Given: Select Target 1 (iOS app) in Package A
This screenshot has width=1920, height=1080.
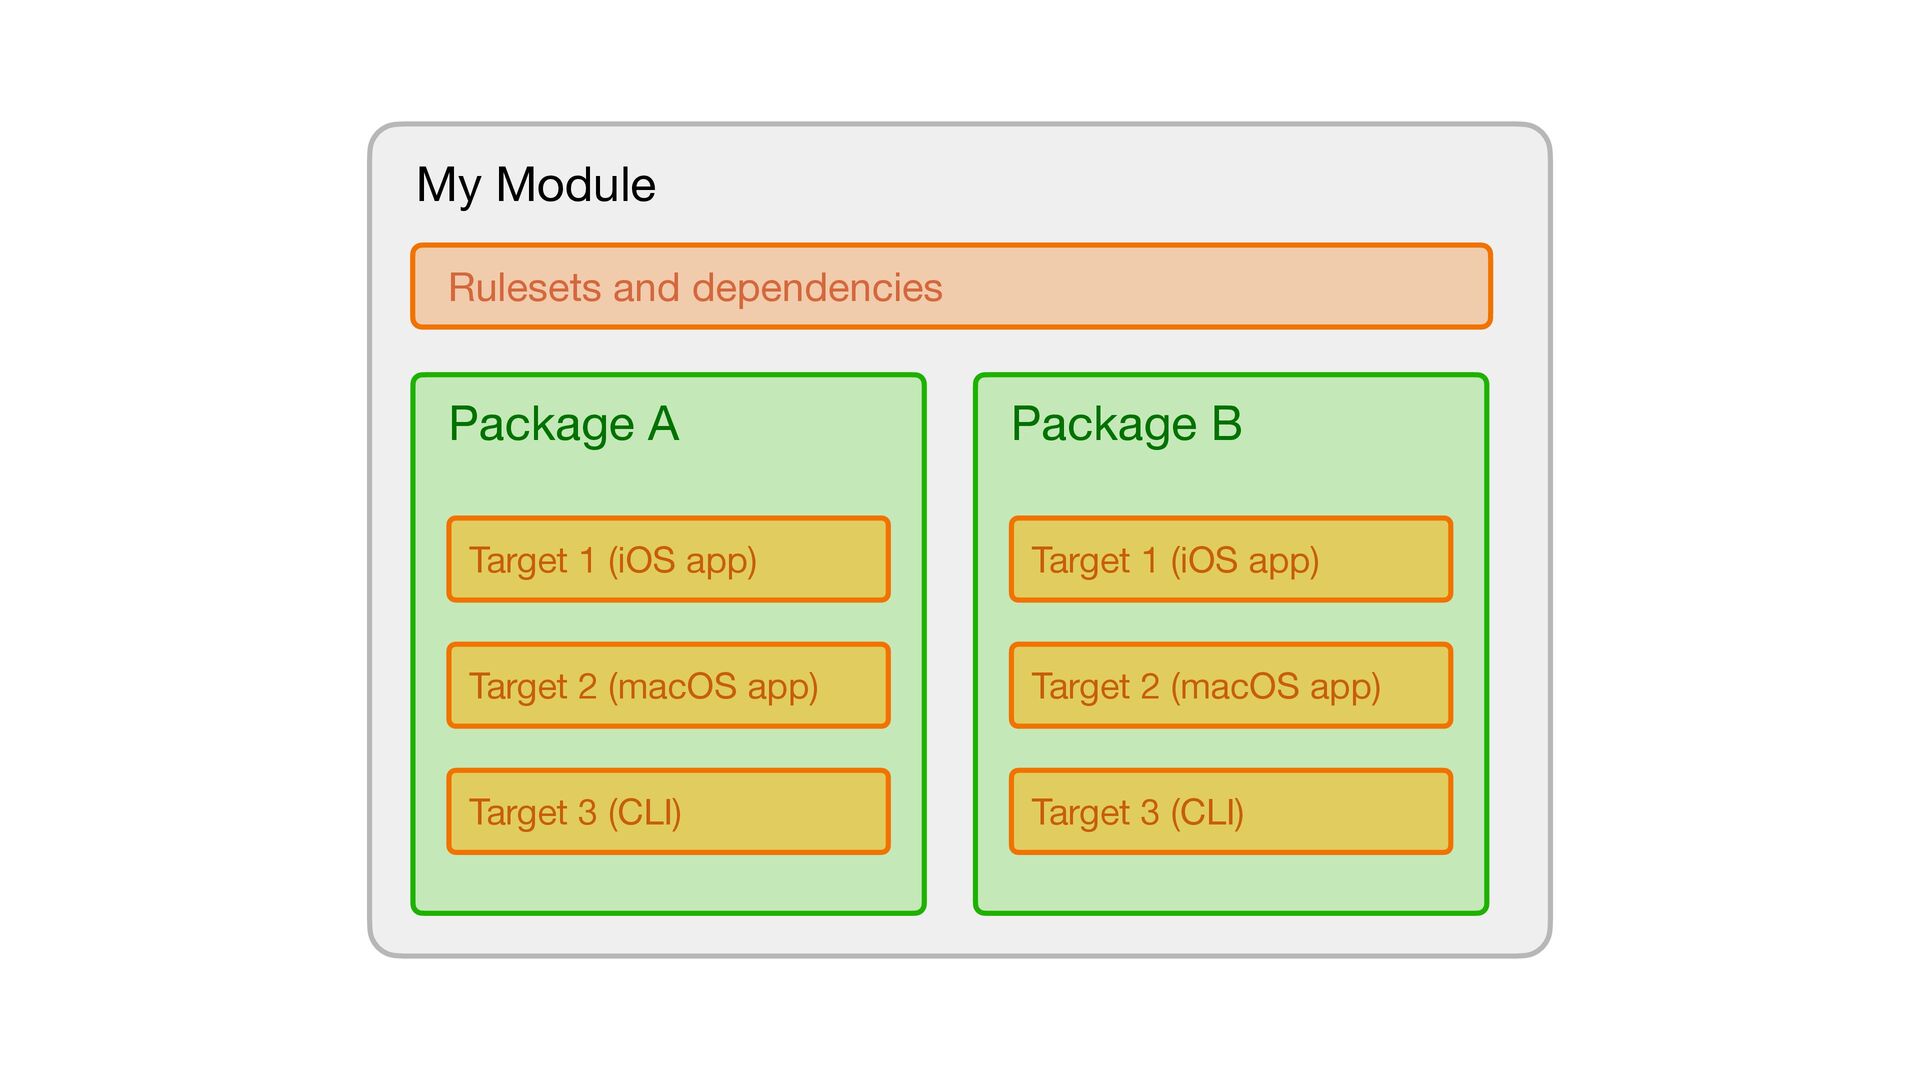Looking at the screenshot, I should click(x=668, y=560).
